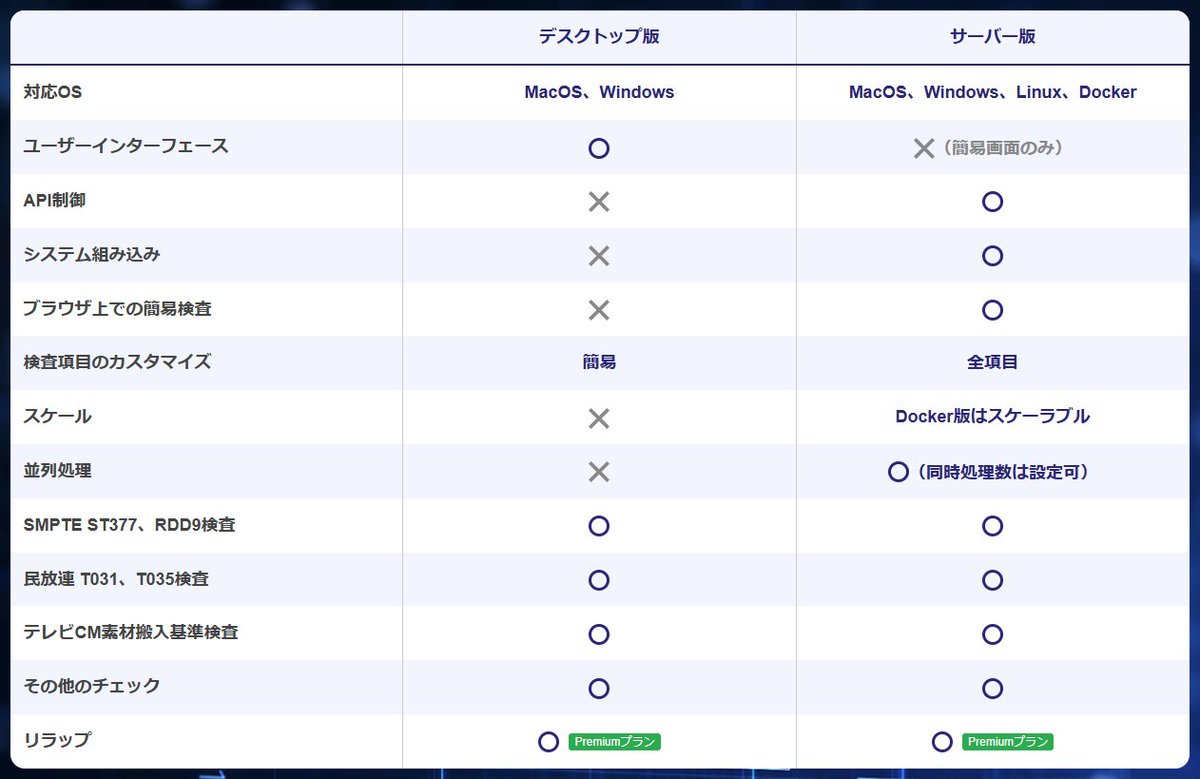Click the circle for server ブラウザ上での簡易検査
Image resolution: width=1200 pixels, height=779 pixels.
pos(992,310)
